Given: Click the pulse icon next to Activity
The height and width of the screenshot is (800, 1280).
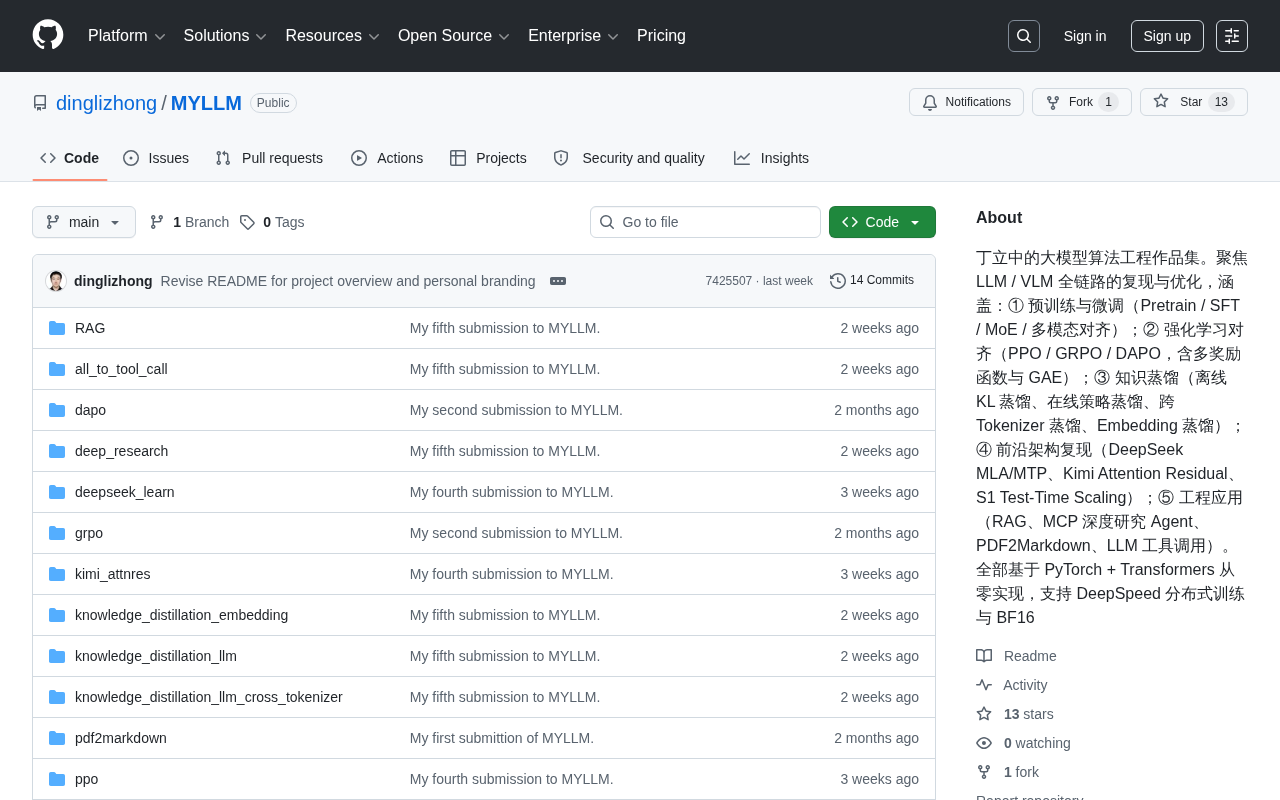Looking at the screenshot, I should tap(984, 685).
